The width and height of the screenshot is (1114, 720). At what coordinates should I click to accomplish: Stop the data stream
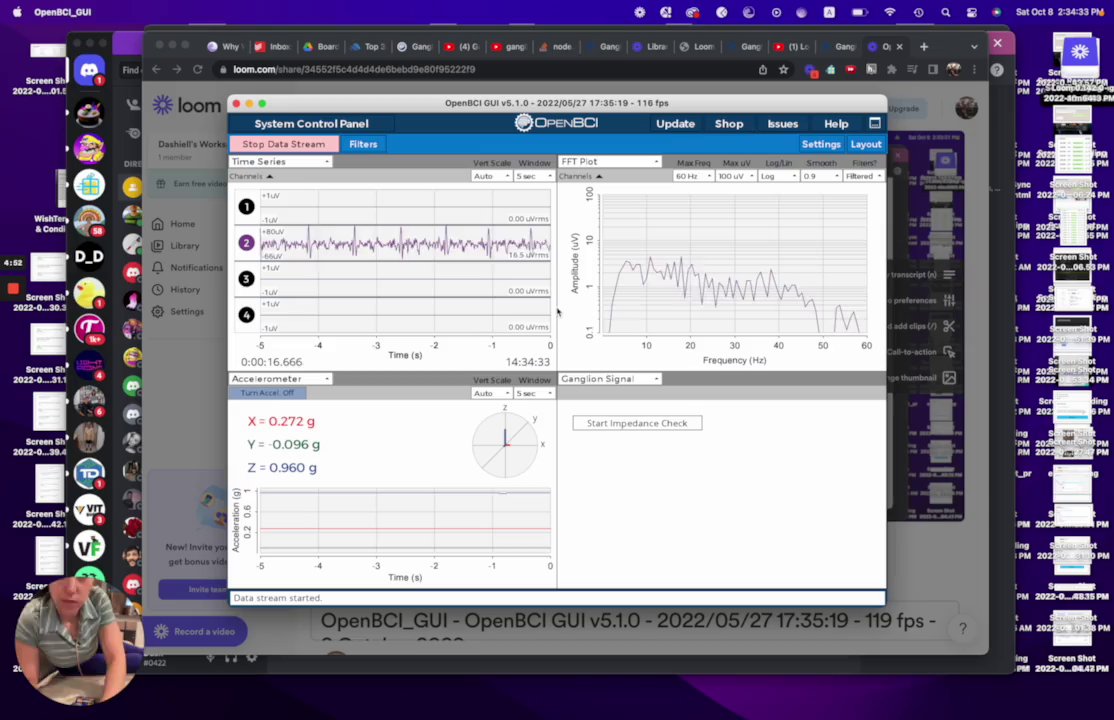pyautogui.click(x=283, y=144)
